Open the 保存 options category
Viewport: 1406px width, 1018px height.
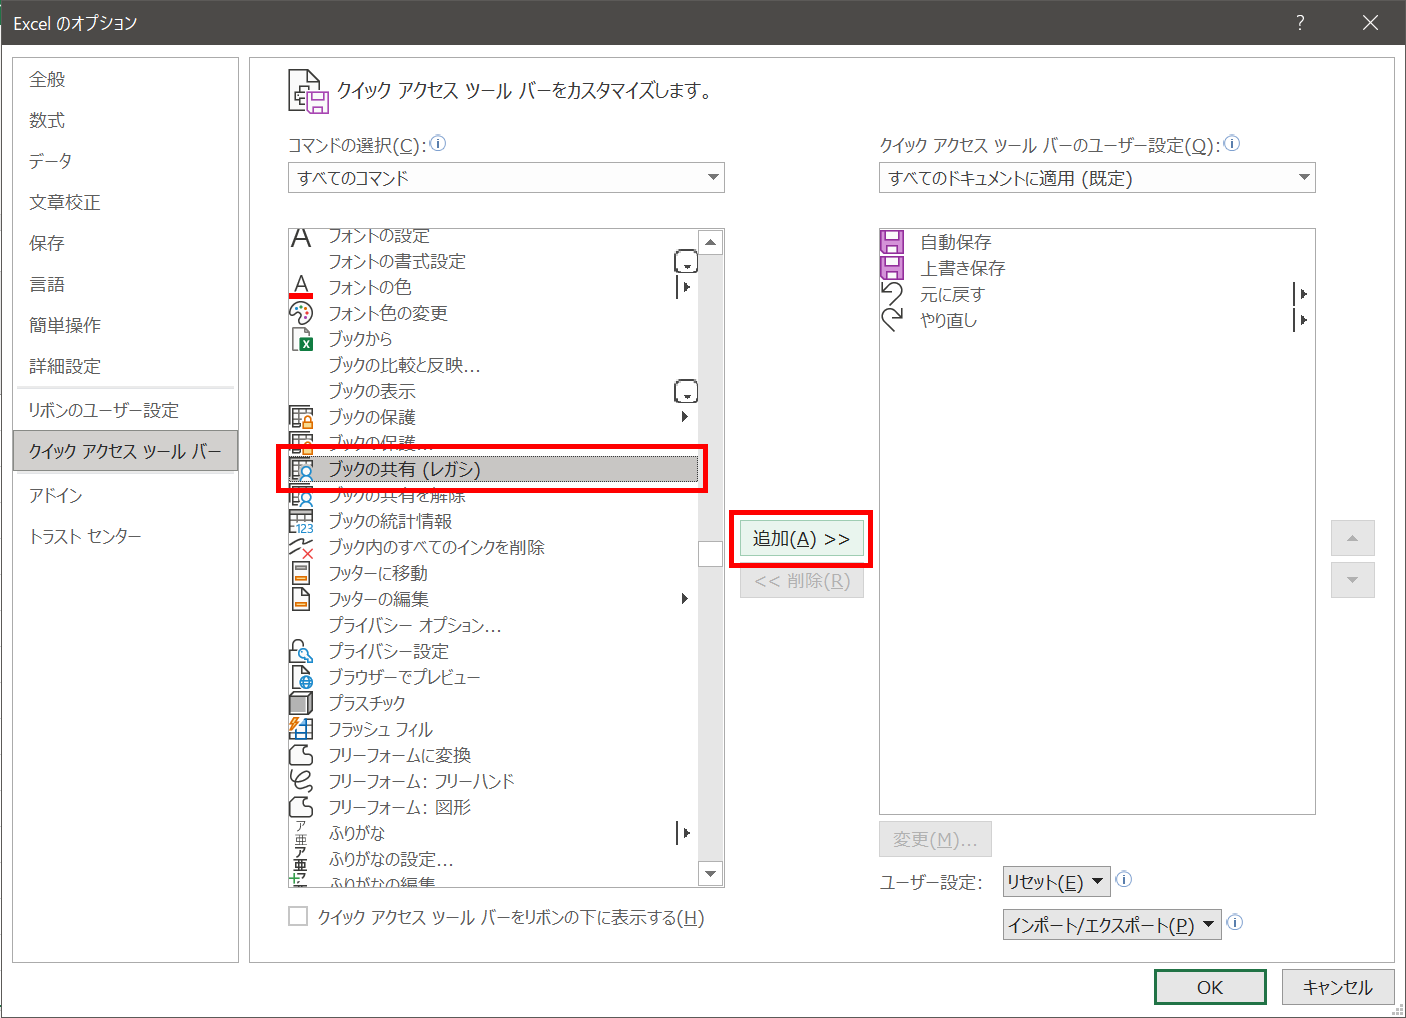(125, 243)
